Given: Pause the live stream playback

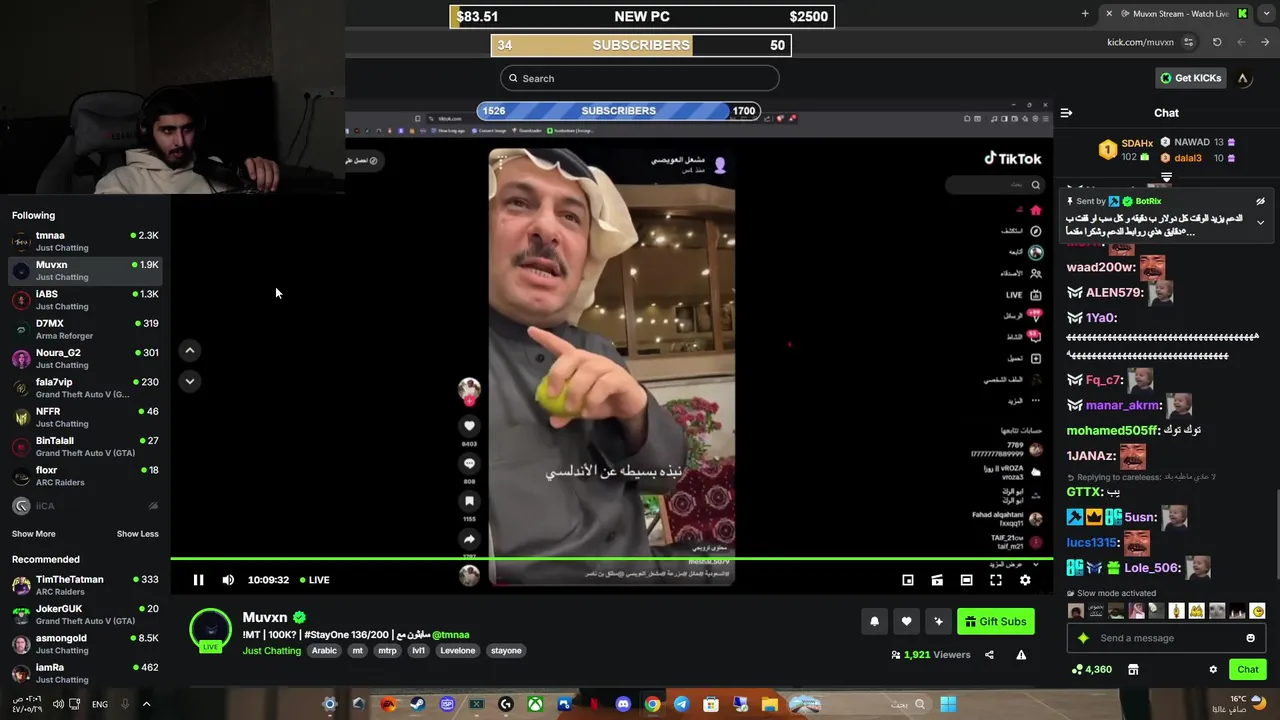Looking at the screenshot, I should coord(198,580).
